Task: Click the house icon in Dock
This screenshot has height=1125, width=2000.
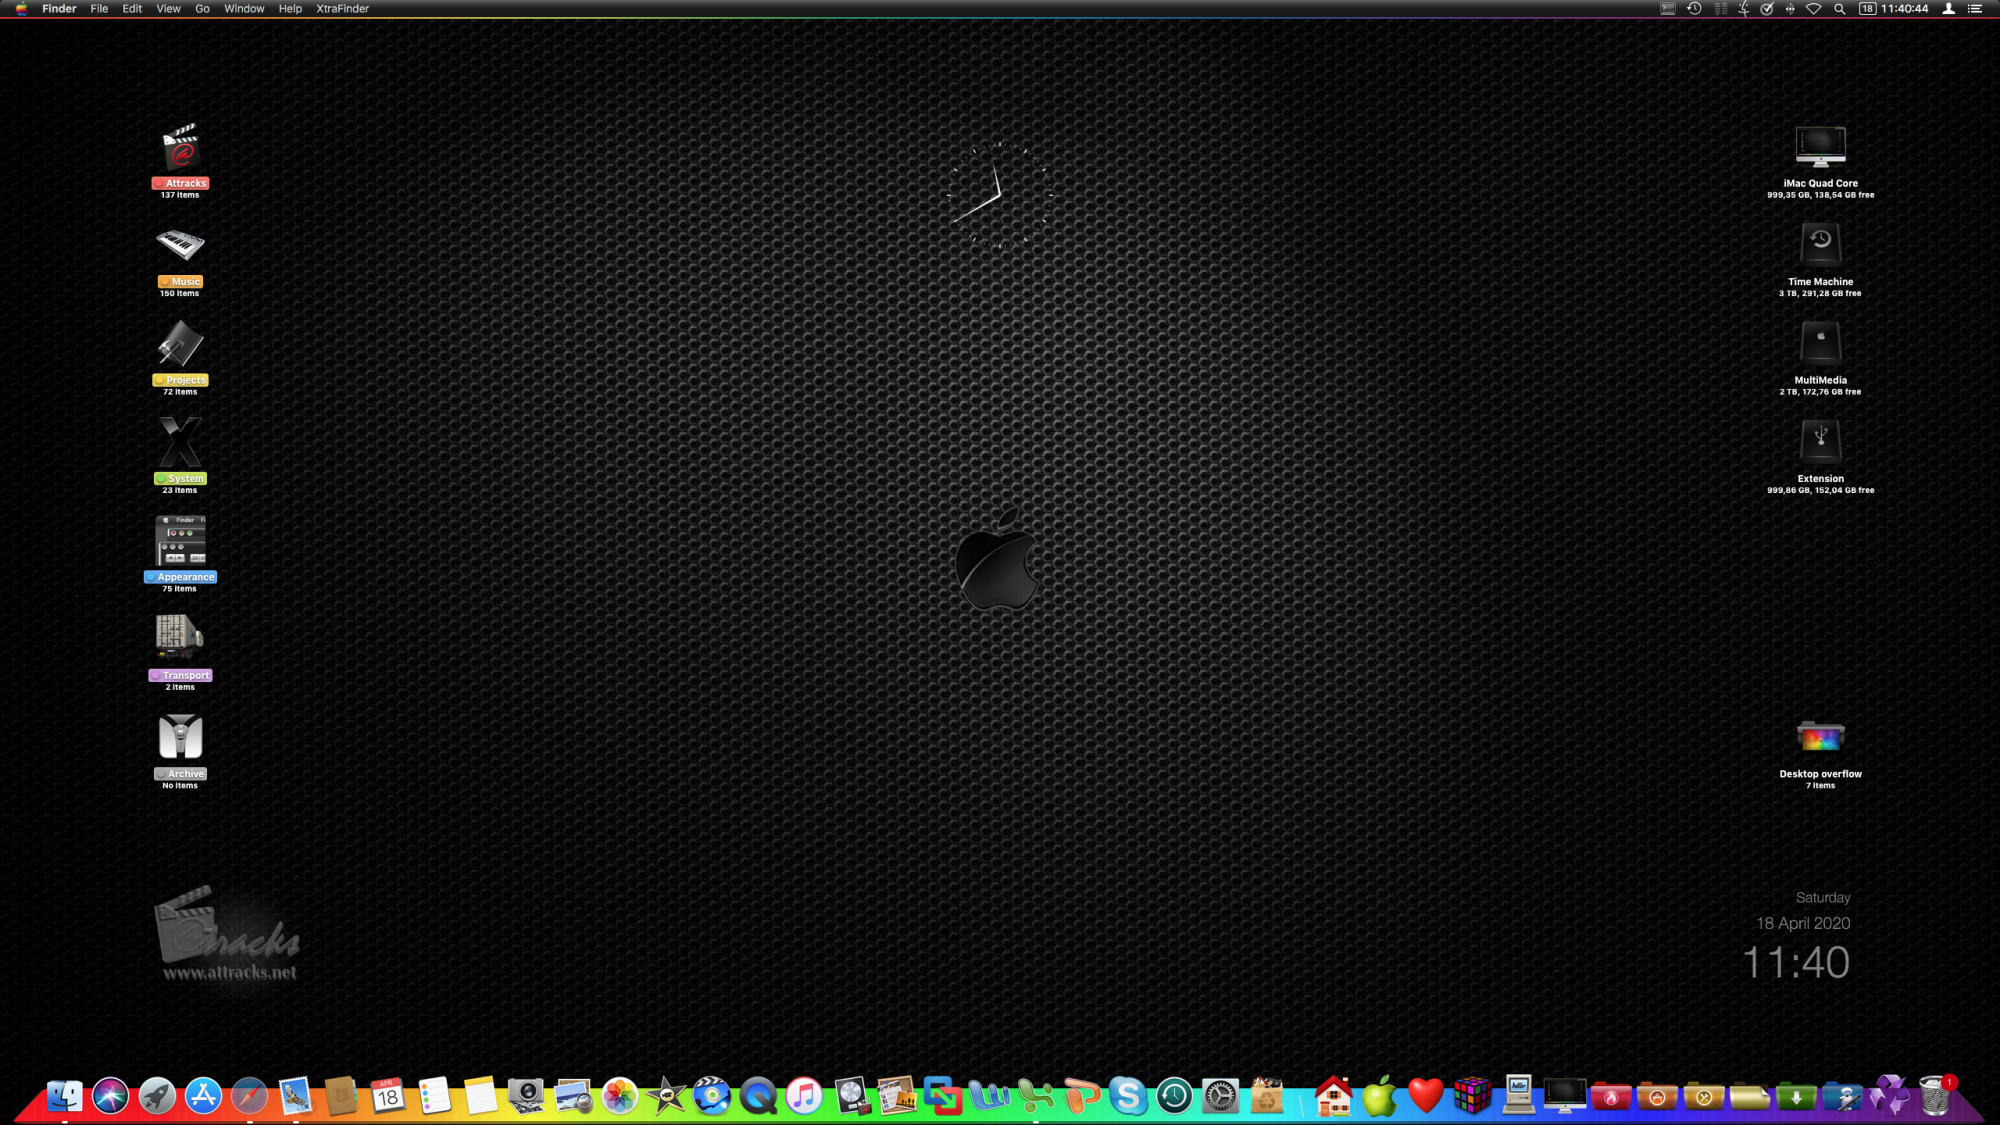Action: click(x=1333, y=1096)
